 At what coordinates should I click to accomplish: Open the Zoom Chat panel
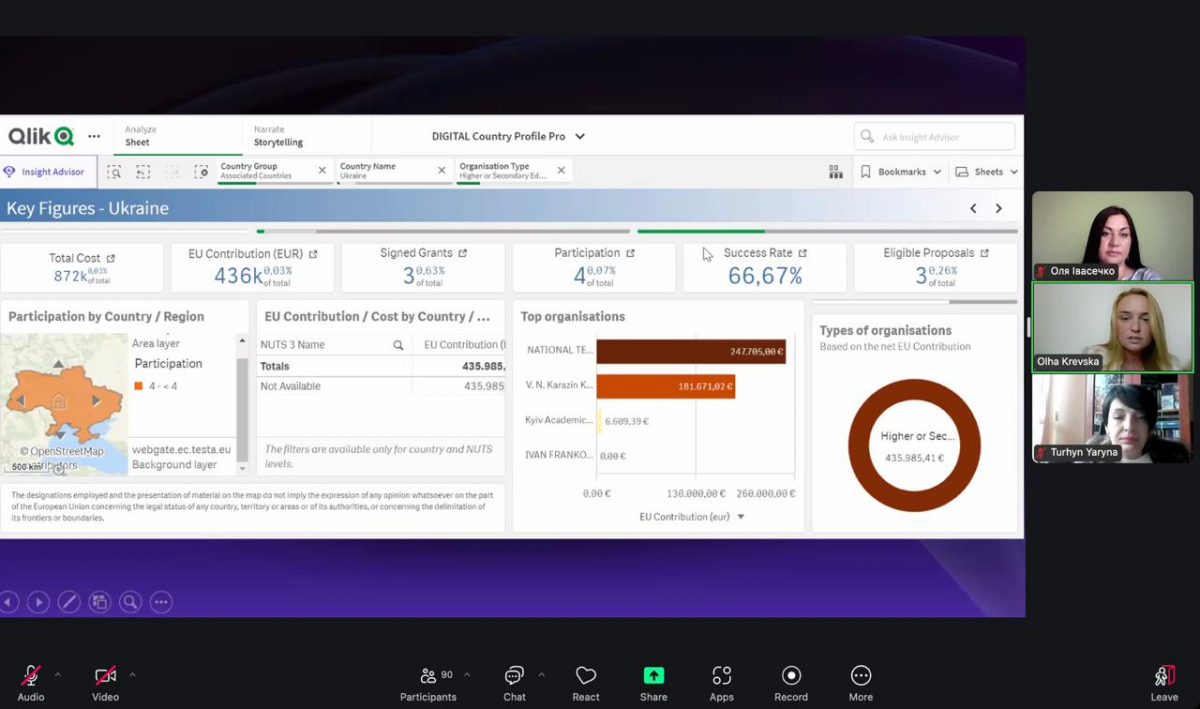pos(514,677)
